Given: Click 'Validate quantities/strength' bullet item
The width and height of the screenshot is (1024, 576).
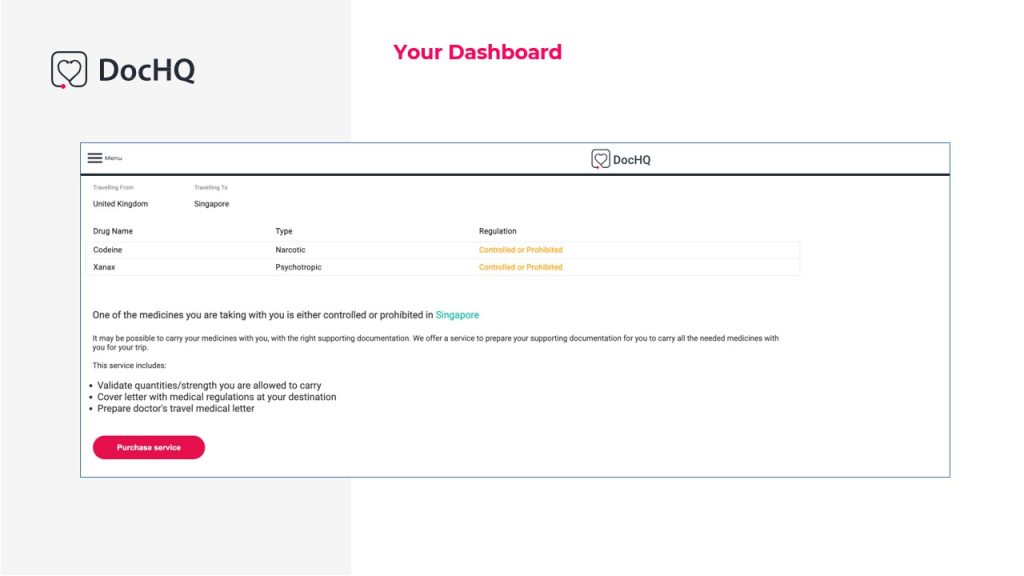Looking at the screenshot, I should pyautogui.click(x=209, y=385).
